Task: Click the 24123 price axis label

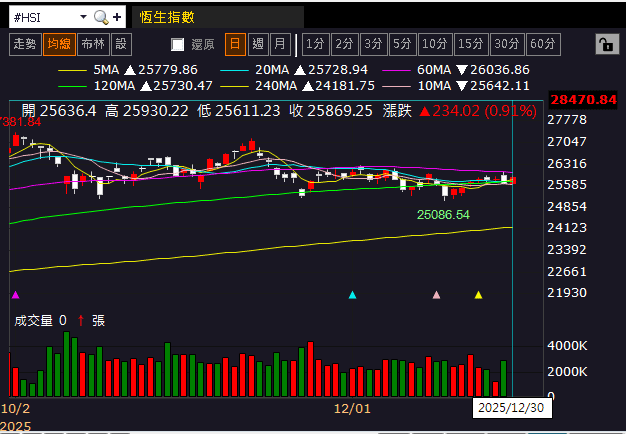Action: tap(567, 228)
